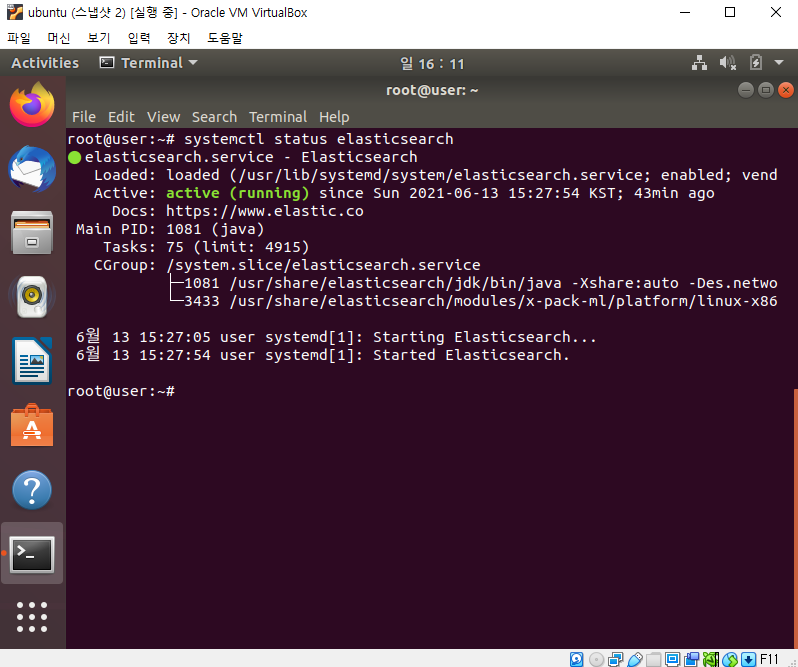798x667 pixels.
Task: Open VirtualBox 도움말 menu
Action: click(x=225, y=38)
